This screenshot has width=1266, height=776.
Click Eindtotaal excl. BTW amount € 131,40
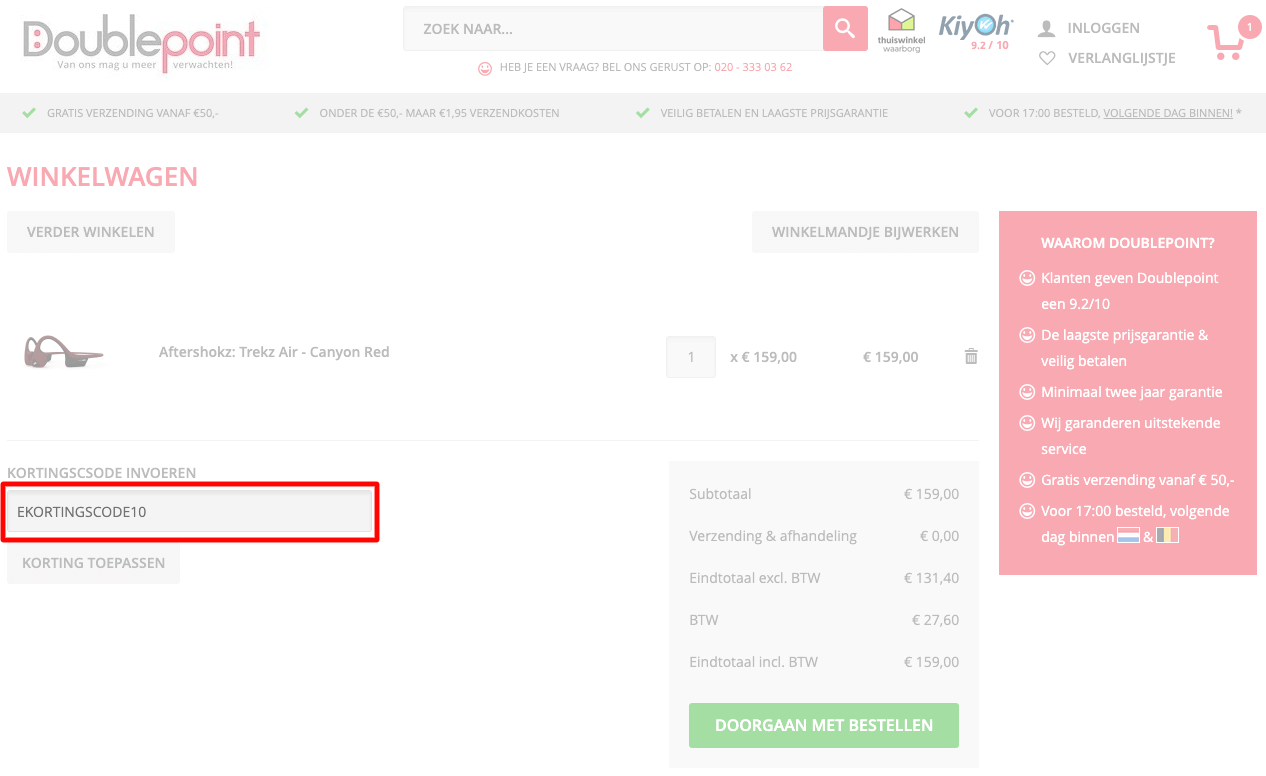pos(930,578)
